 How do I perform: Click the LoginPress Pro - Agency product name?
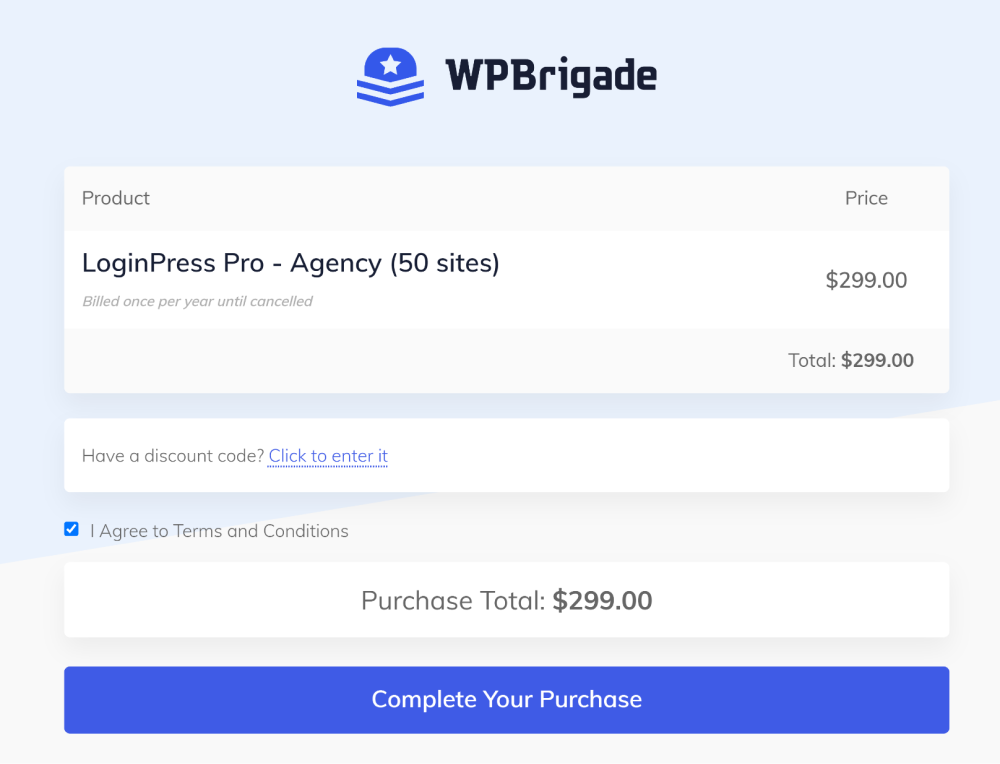(291, 263)
